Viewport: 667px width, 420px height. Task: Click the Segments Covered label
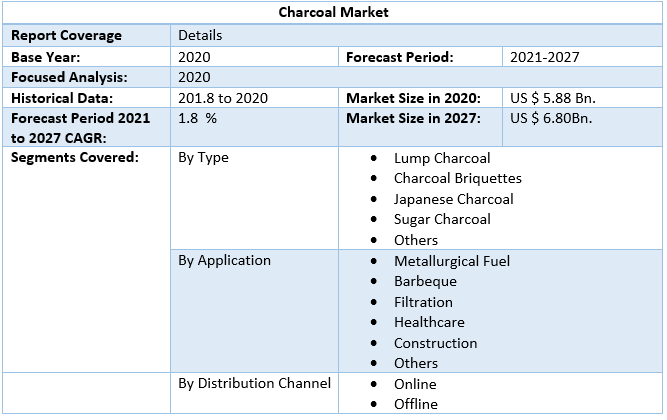(74, 157)
